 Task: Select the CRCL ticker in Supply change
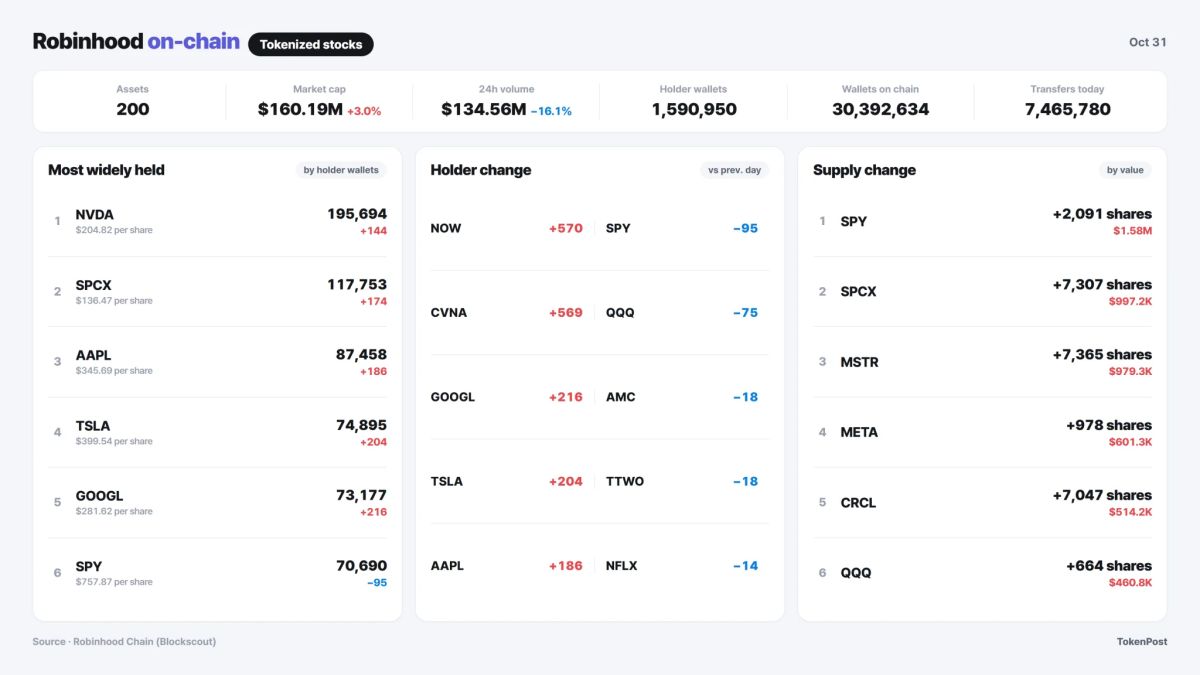click(858, 503)
